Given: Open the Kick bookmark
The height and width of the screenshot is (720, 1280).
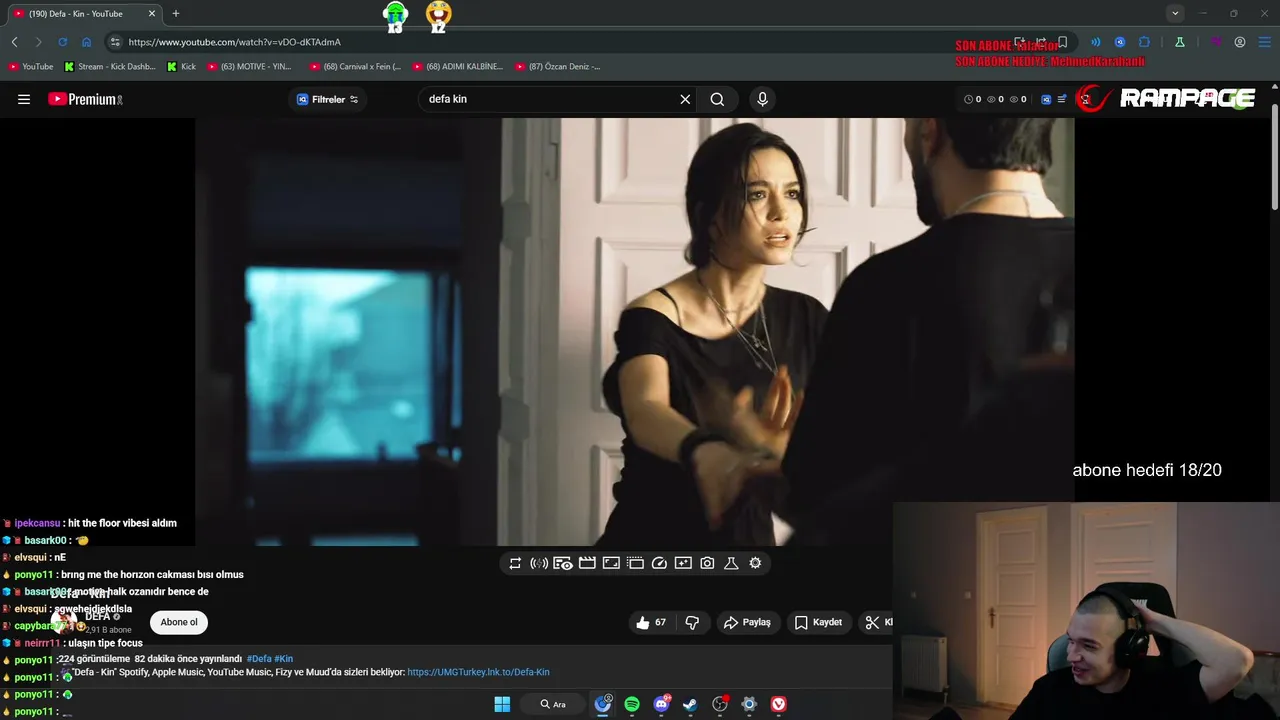Looking at the screenshot, I should [x=181, y=66].
